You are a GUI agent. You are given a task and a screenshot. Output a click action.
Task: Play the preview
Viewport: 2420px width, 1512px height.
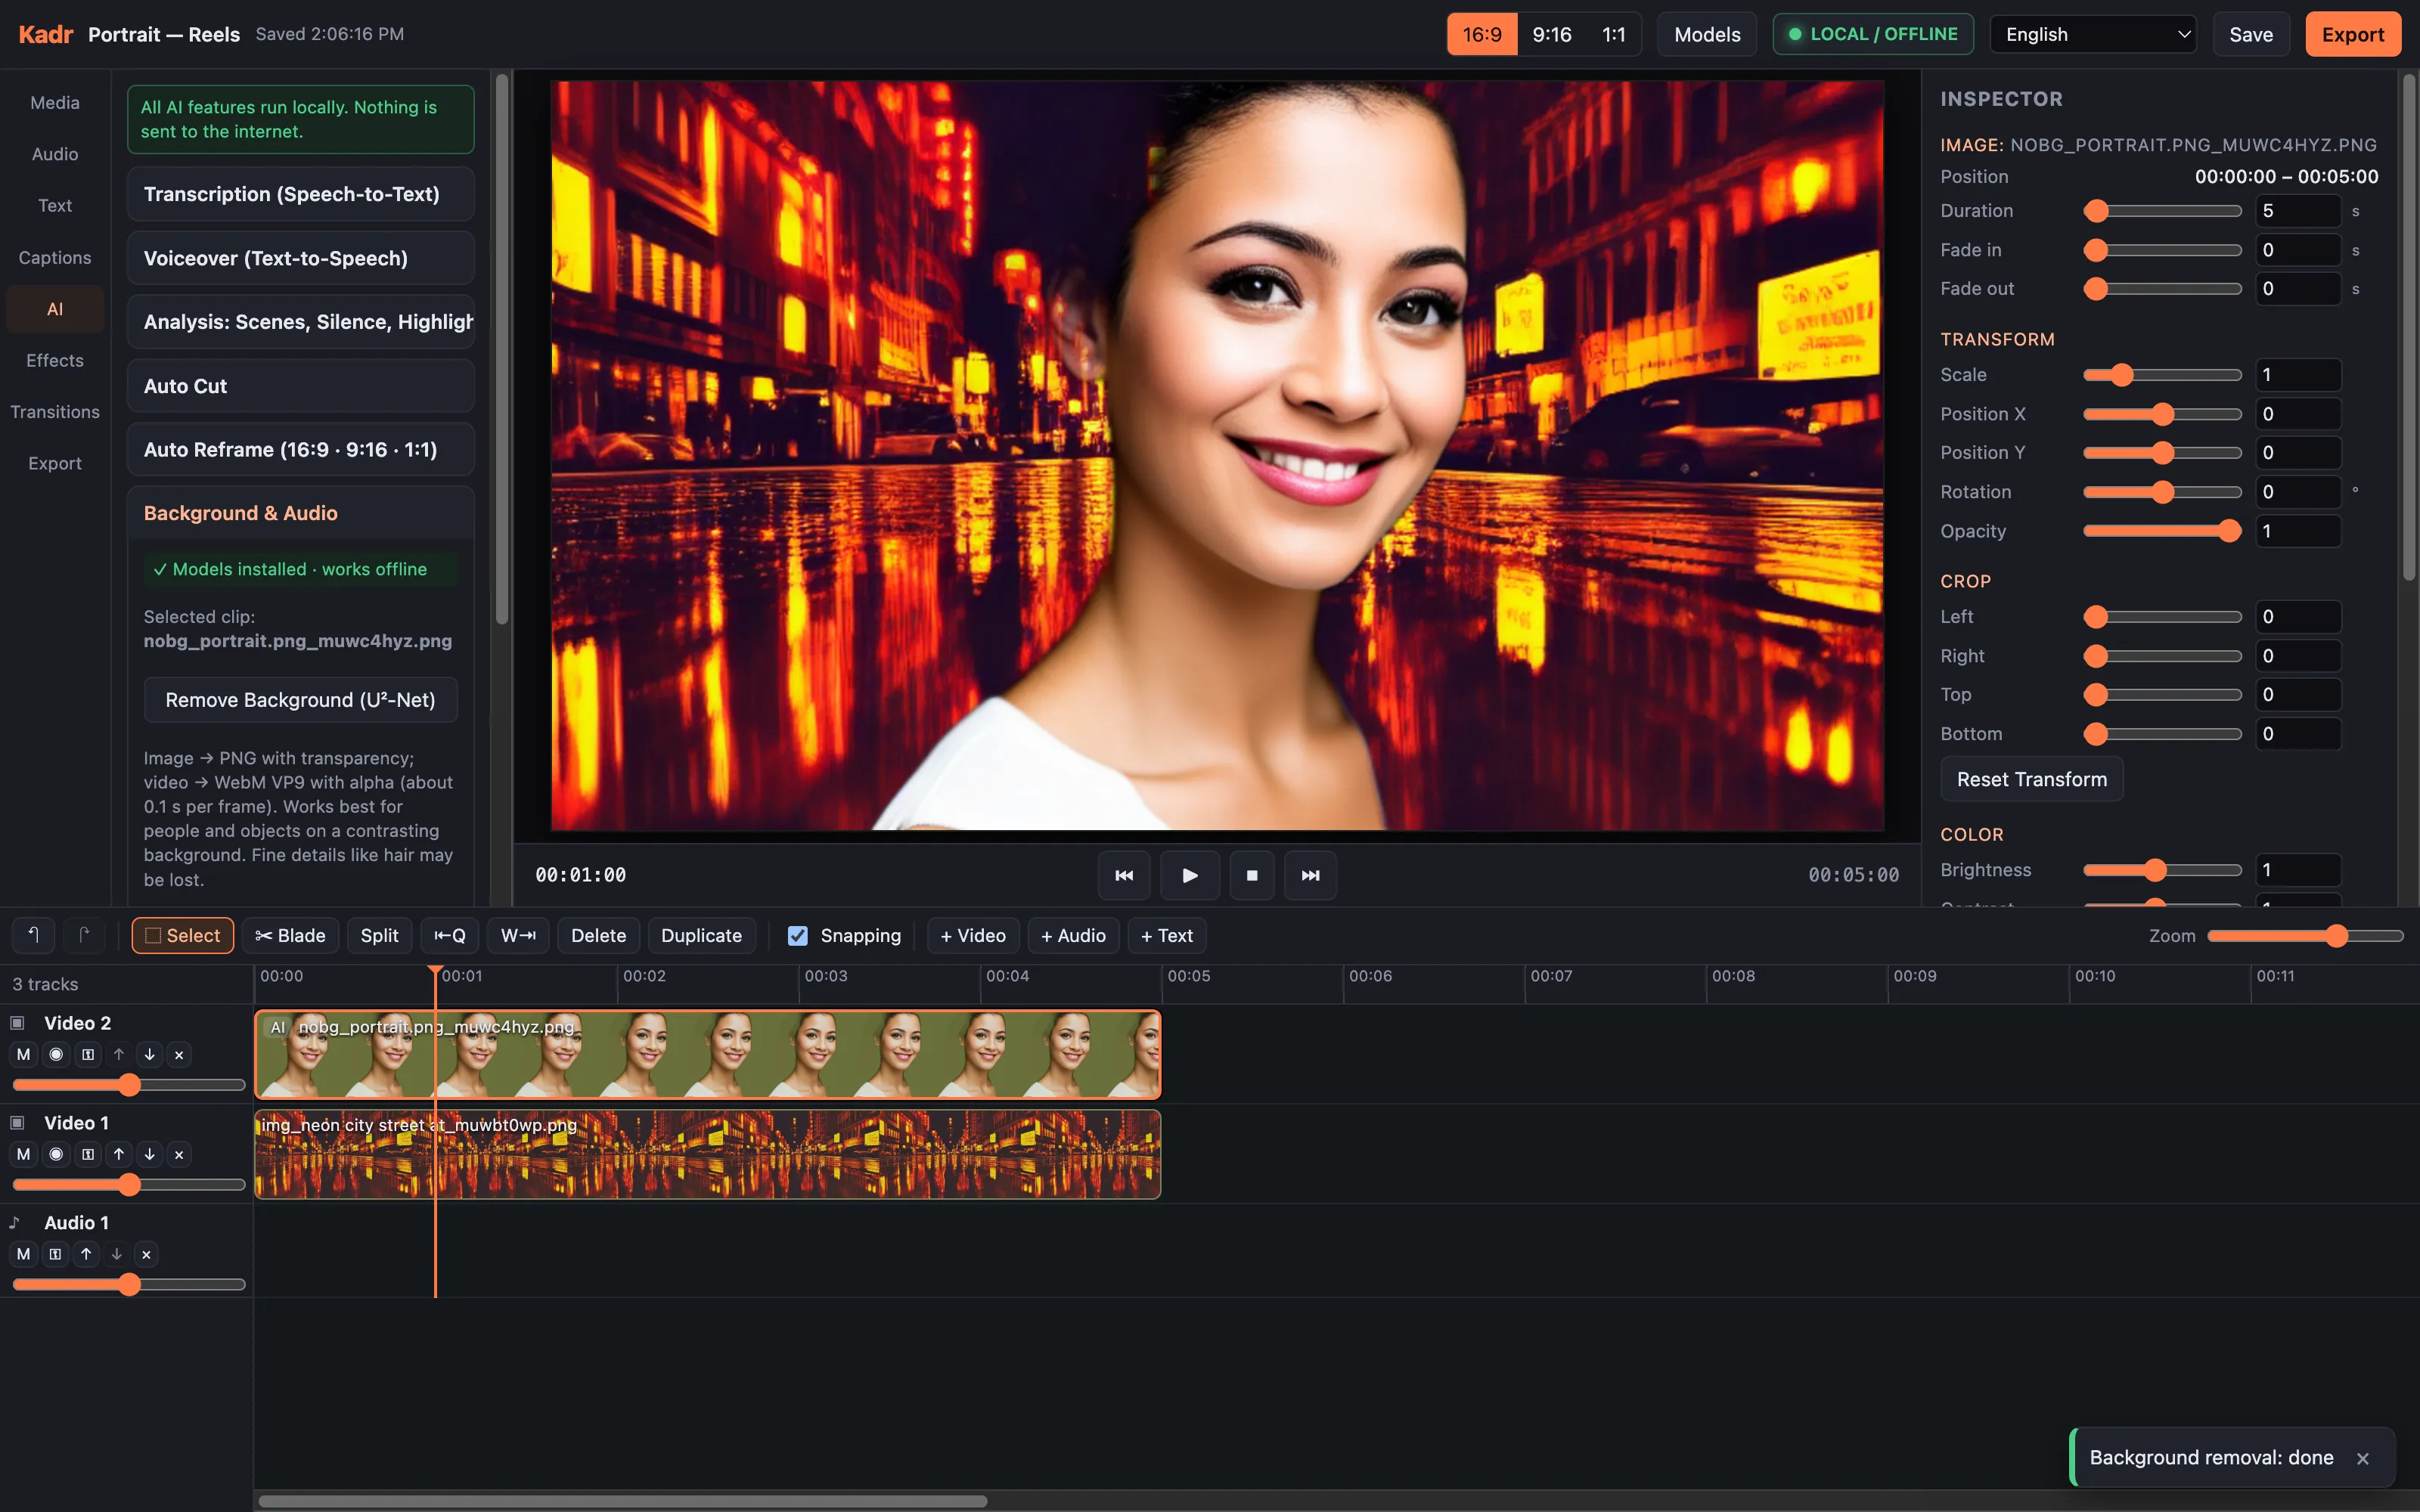coord(1189,875)
